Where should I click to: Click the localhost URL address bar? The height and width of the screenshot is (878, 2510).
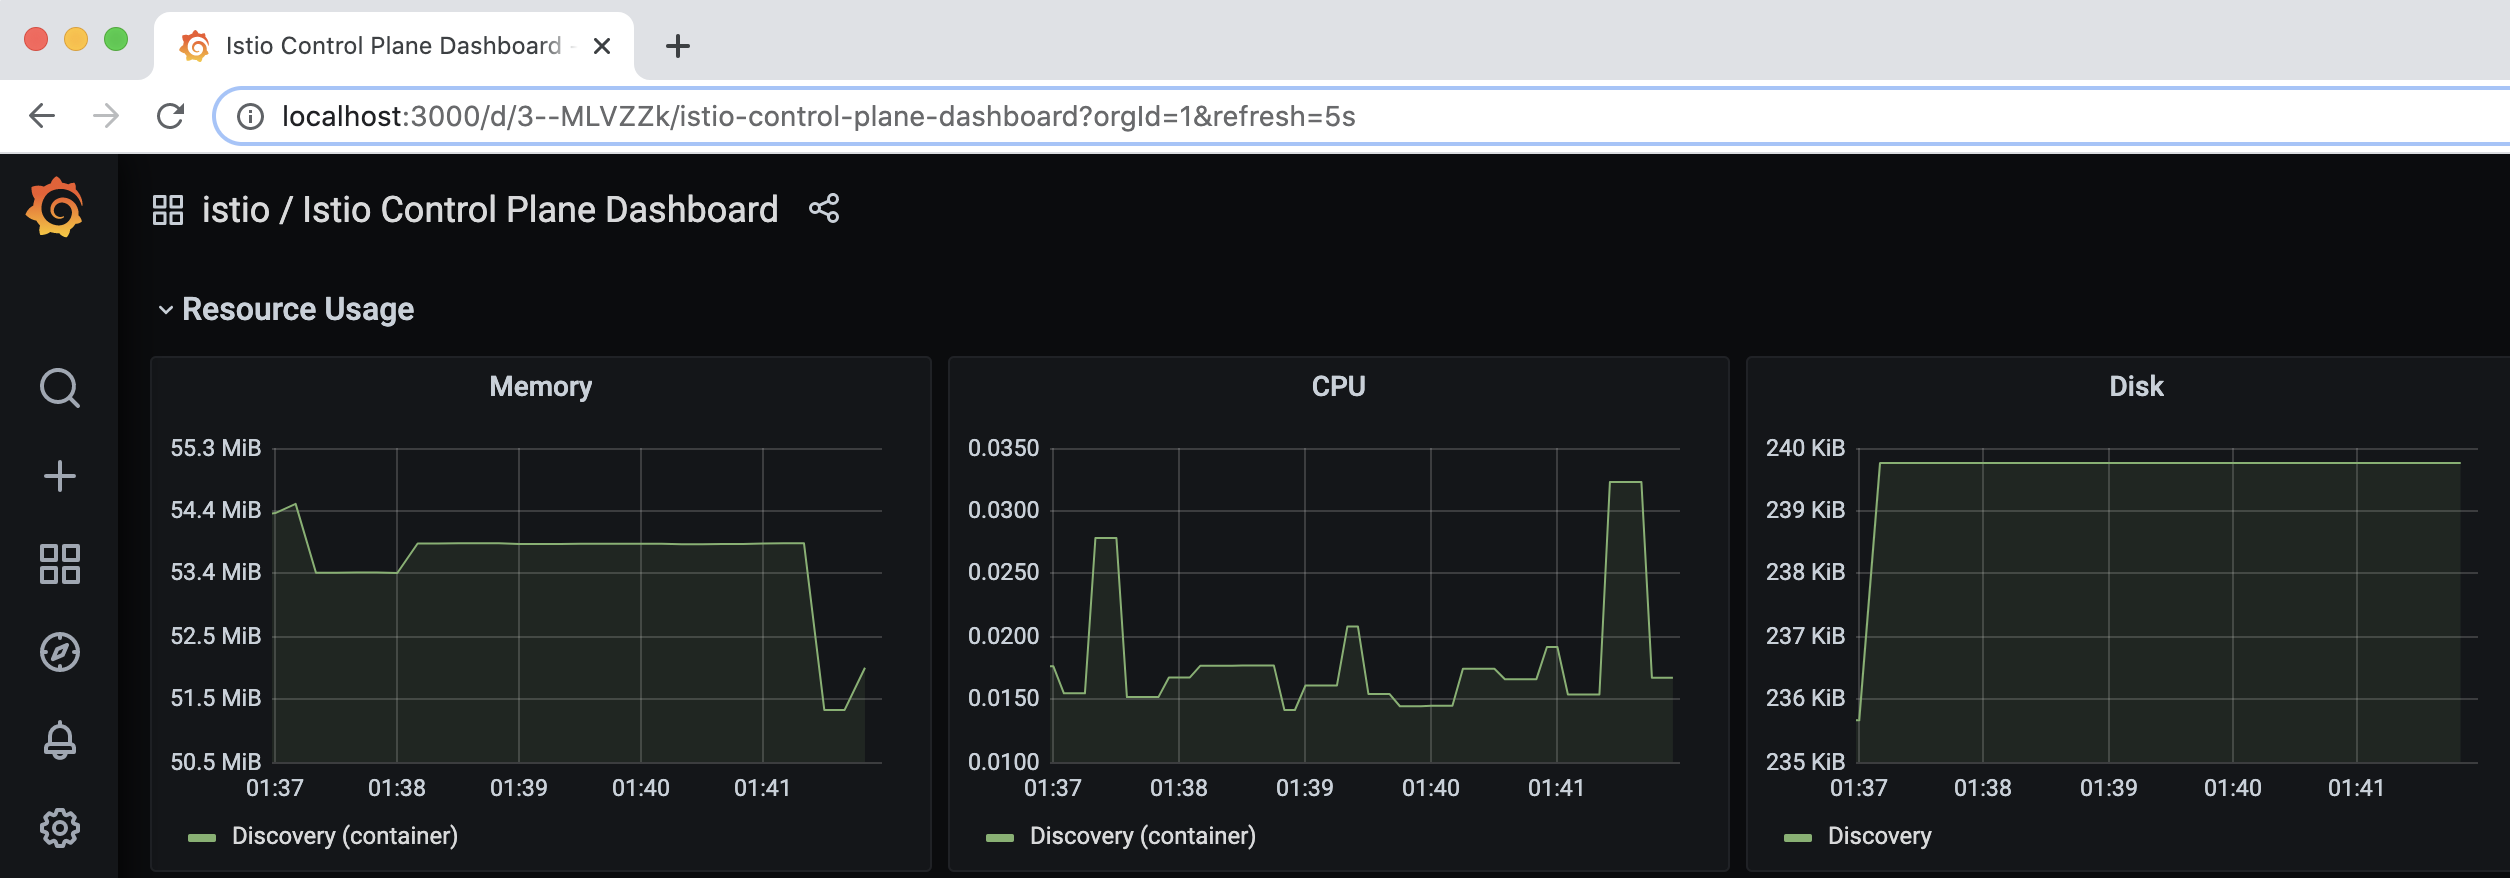tap(1360, 116)
